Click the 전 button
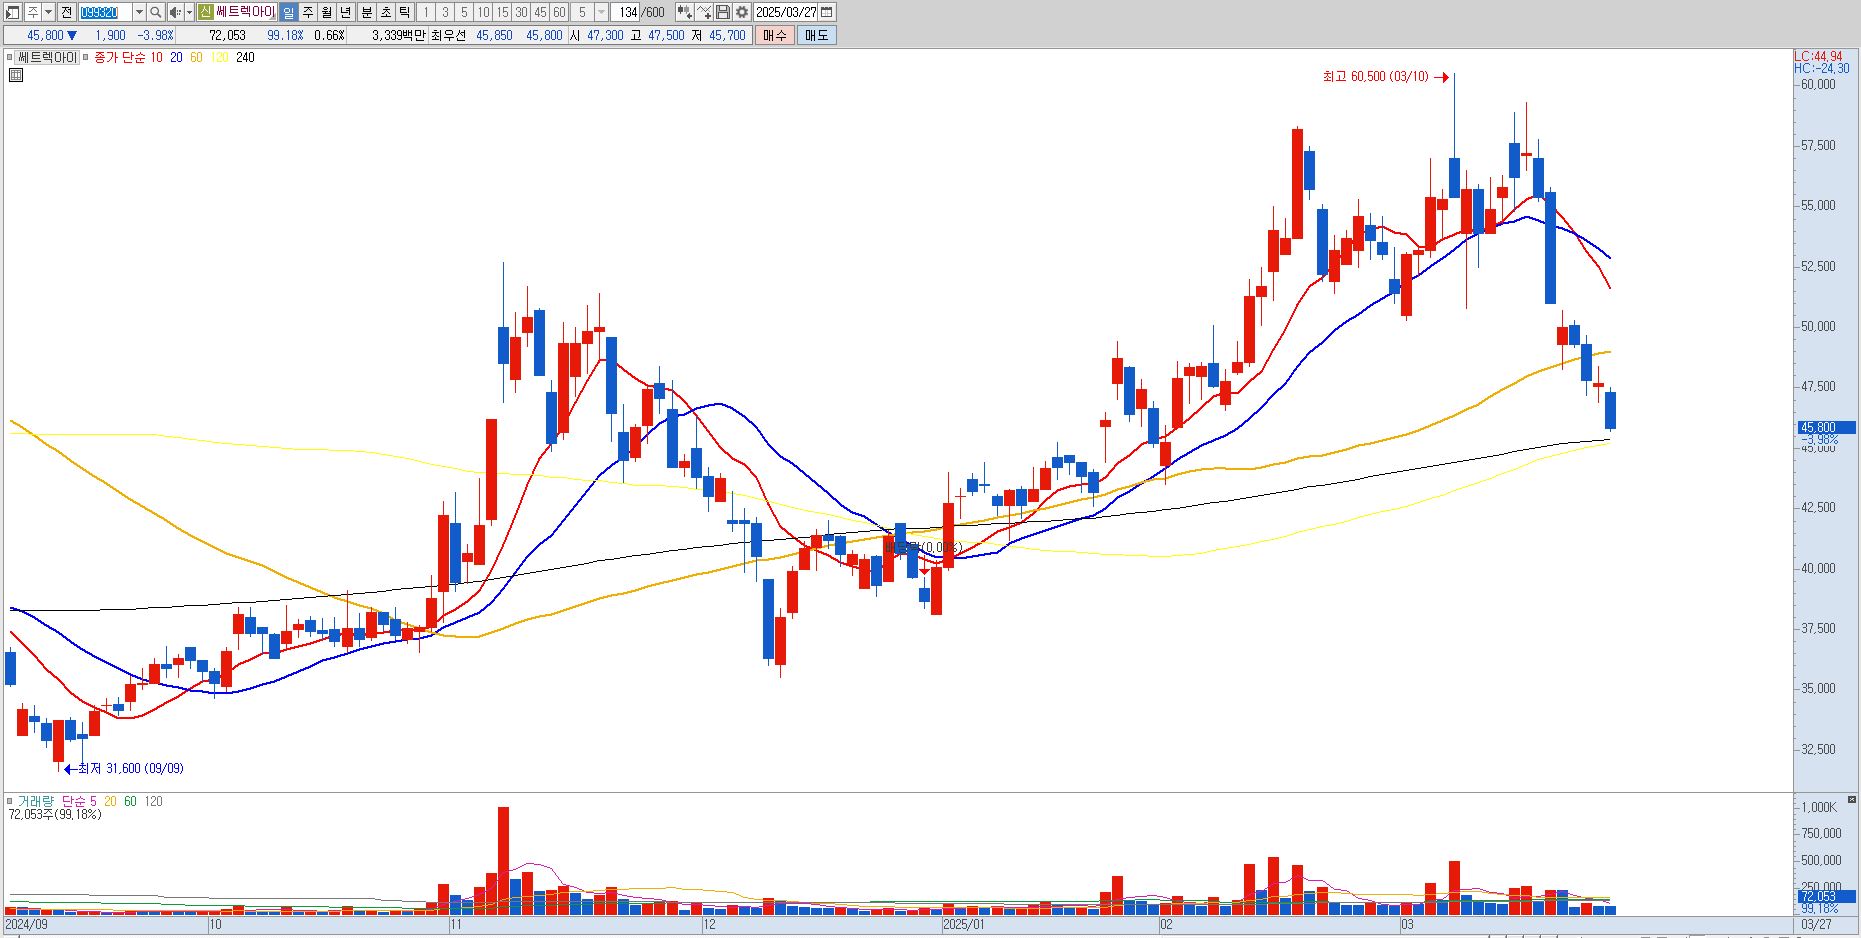Screen dimensions: 1861x938 pyautogui.click(x=66, y=12)
